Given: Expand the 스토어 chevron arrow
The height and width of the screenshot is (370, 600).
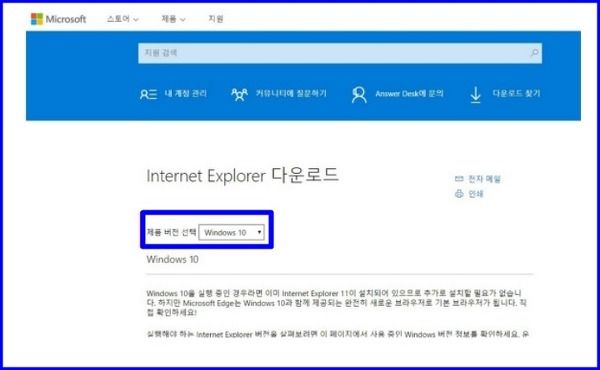Looking at the screenshot, I should click(x=135, y=20).
